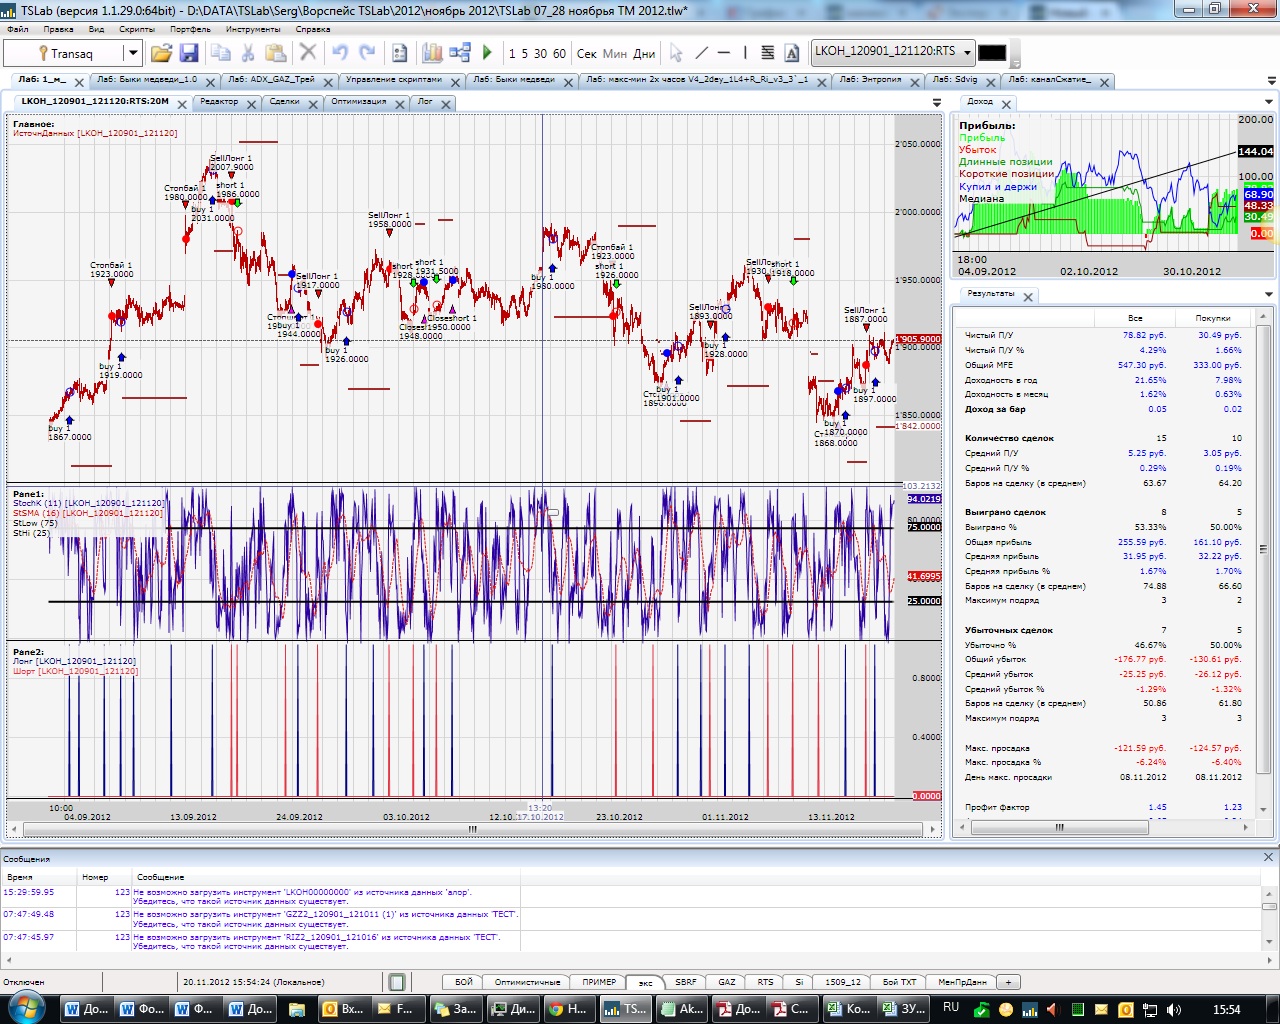
Task: Select the line drawing tool
Action: [701, 53]
